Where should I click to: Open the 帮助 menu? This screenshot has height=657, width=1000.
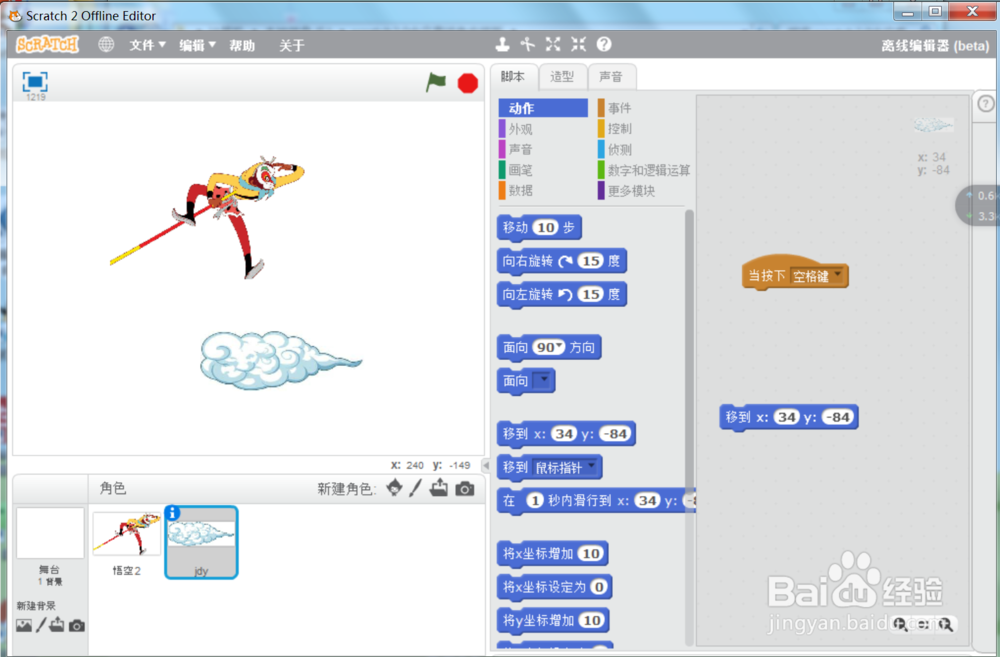242,45
